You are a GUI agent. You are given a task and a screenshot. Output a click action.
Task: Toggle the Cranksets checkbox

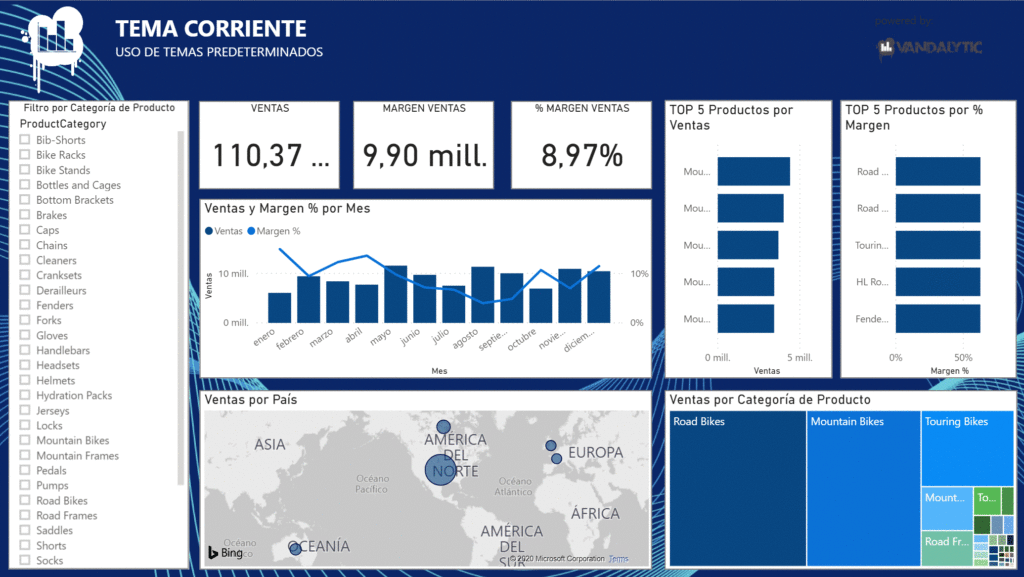tap(25, 275)
